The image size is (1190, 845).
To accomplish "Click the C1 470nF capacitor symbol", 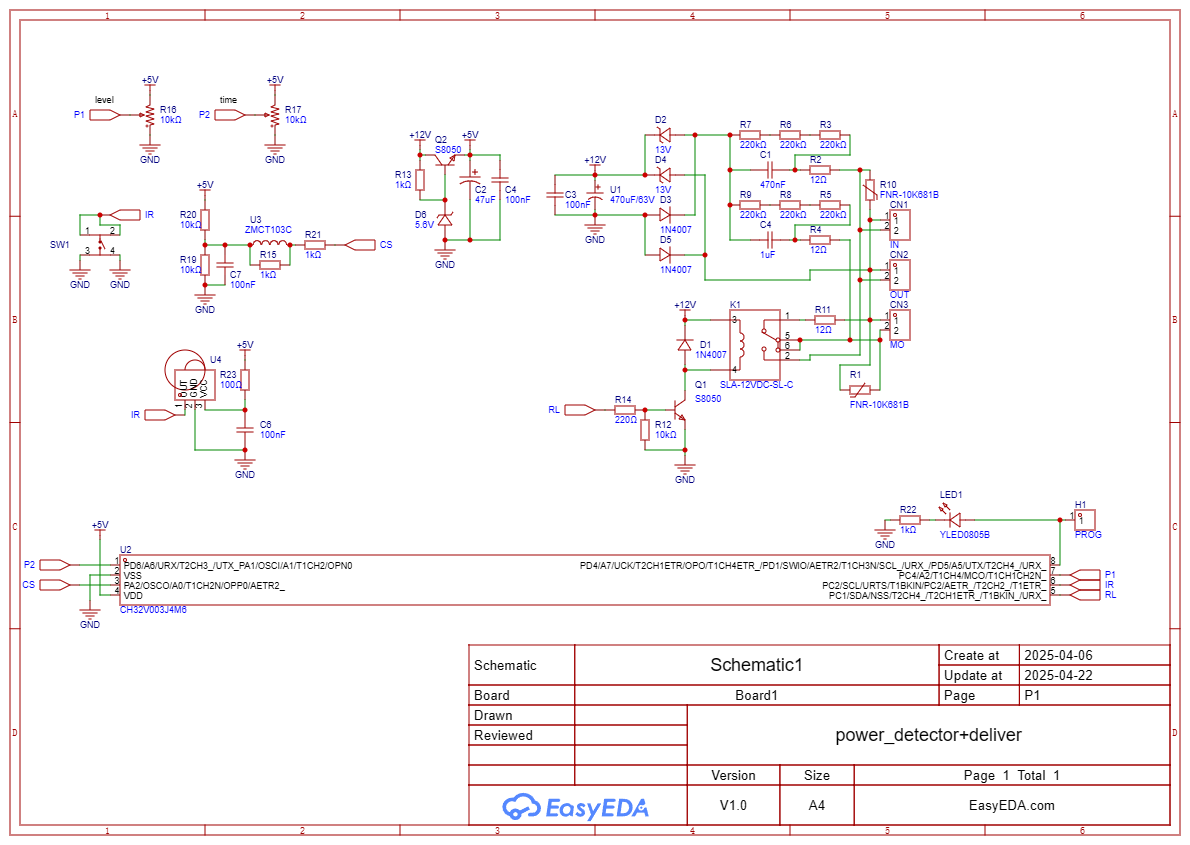I will tap(769, 169).
